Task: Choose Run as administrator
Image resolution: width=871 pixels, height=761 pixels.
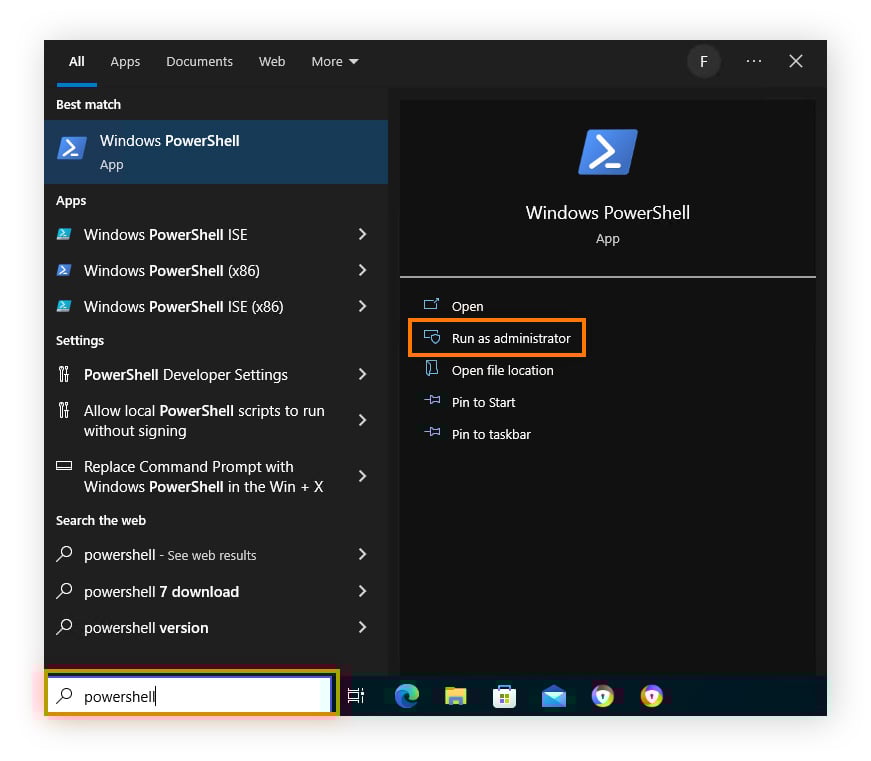Action: point(510,338)
